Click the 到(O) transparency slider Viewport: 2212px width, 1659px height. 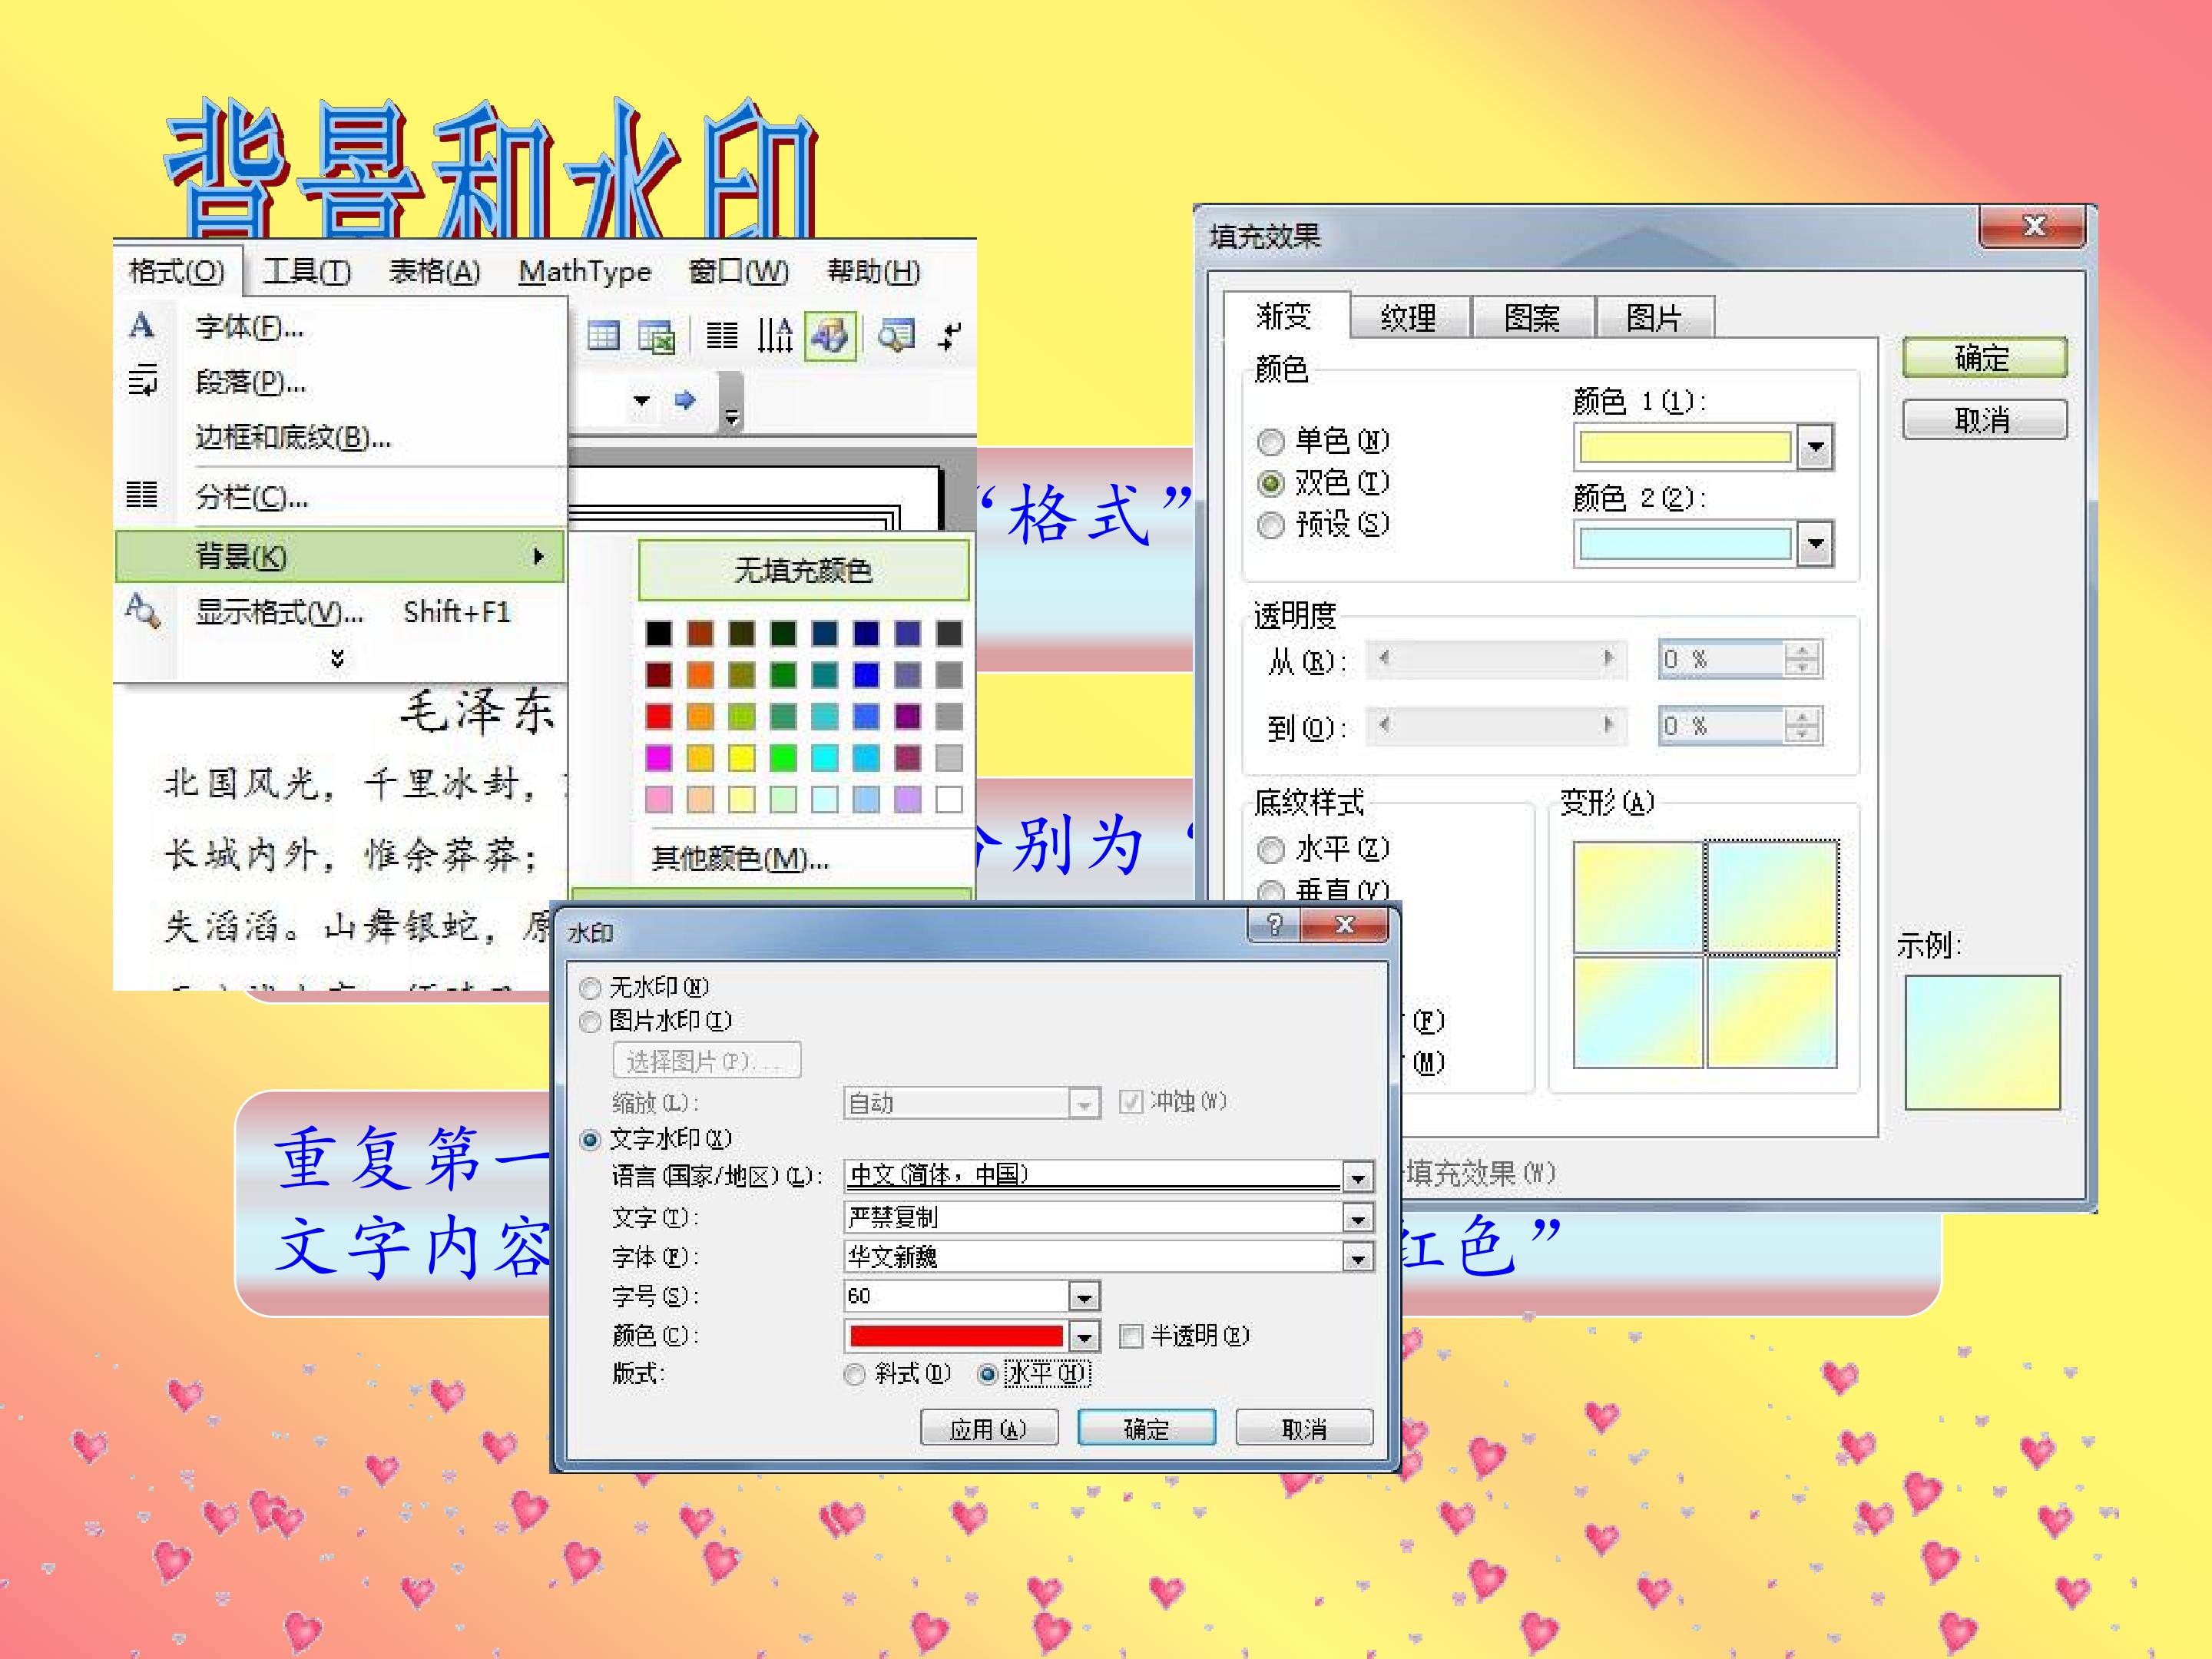click(x=1496, y=725)
